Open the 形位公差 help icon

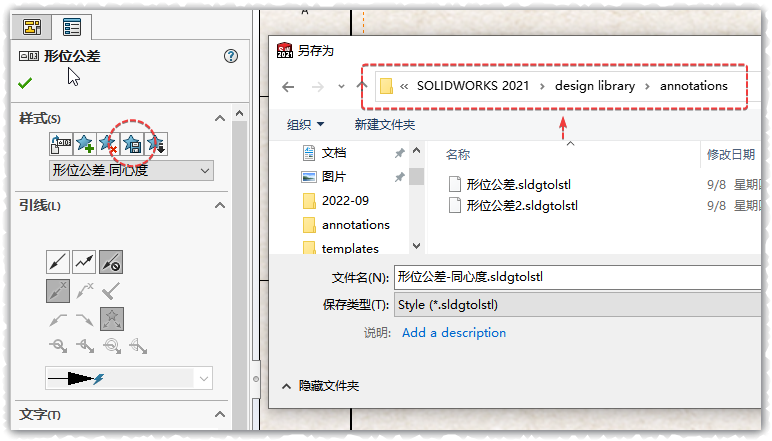tap(231, 57)
